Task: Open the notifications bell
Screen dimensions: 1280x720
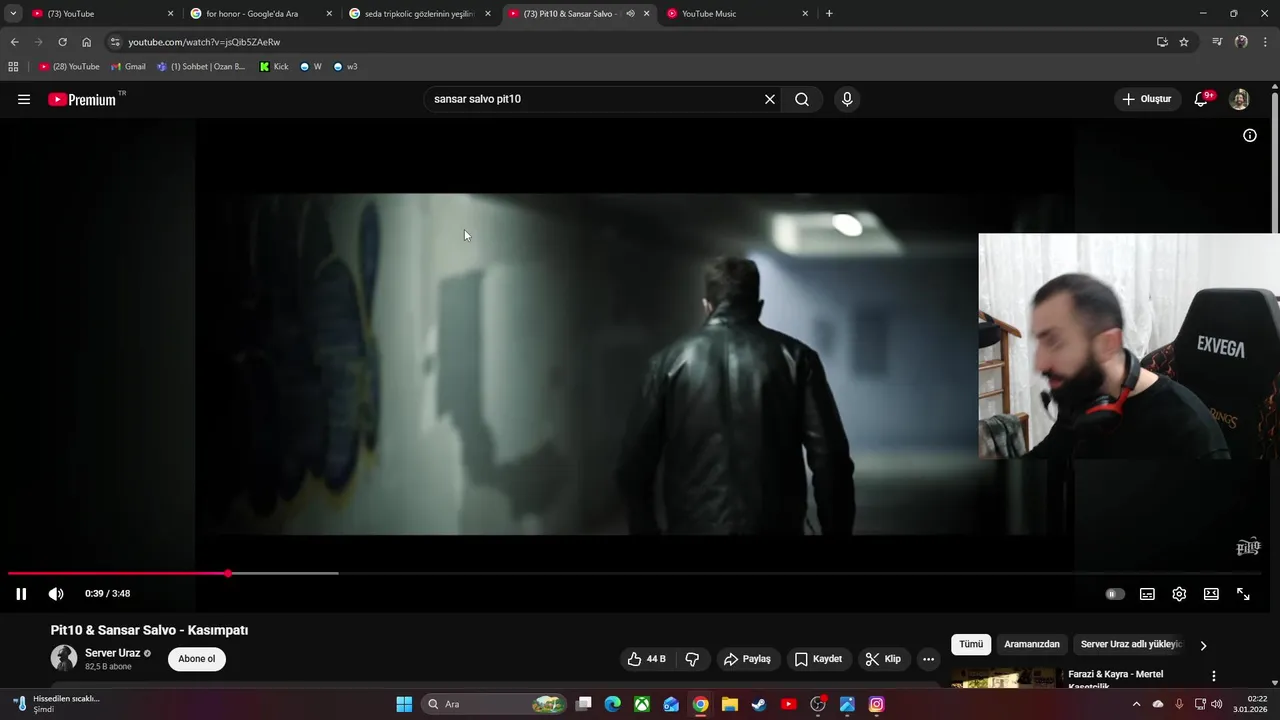Action: [x=1202, y=99]
